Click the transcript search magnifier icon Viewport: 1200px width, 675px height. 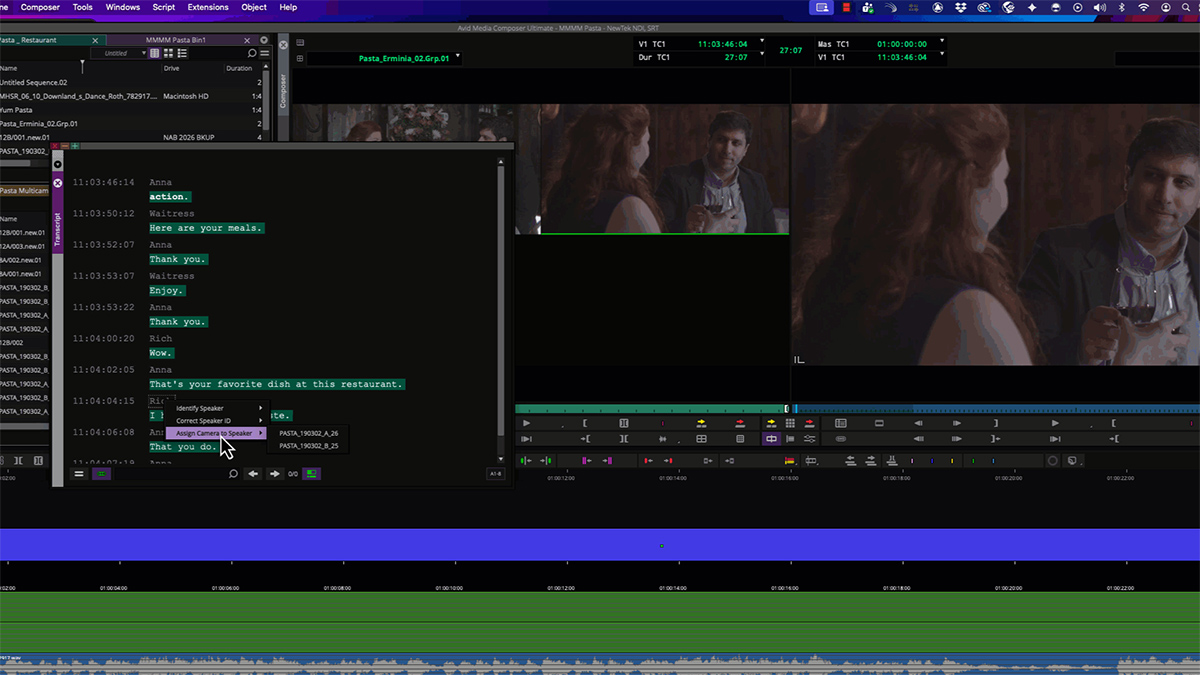233,474
